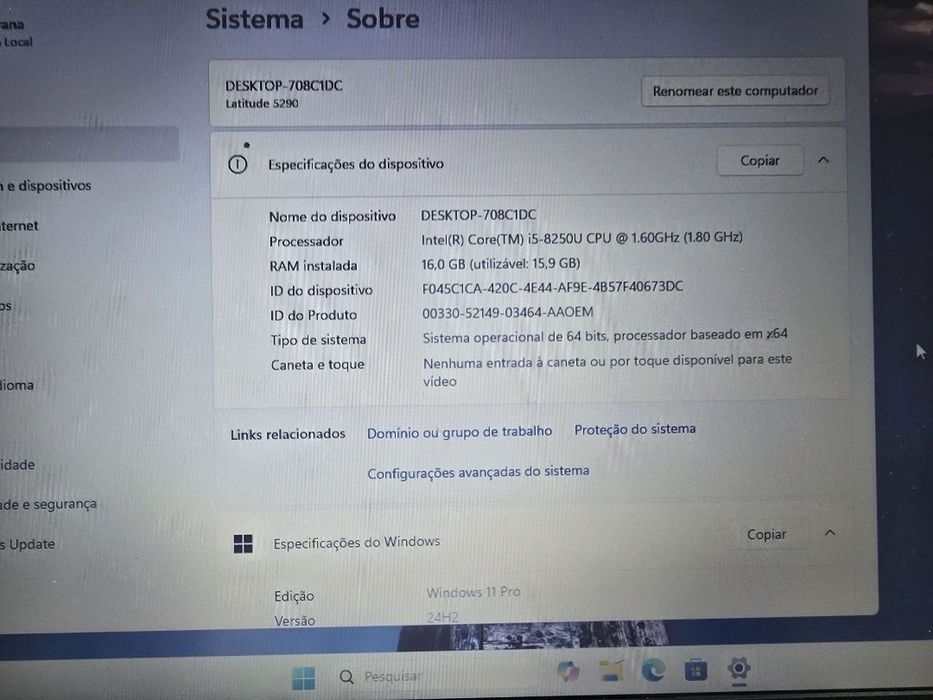Click Renomear este computador button
The width and height of the screenshot is (933, 700).
[x=735, y=91]
